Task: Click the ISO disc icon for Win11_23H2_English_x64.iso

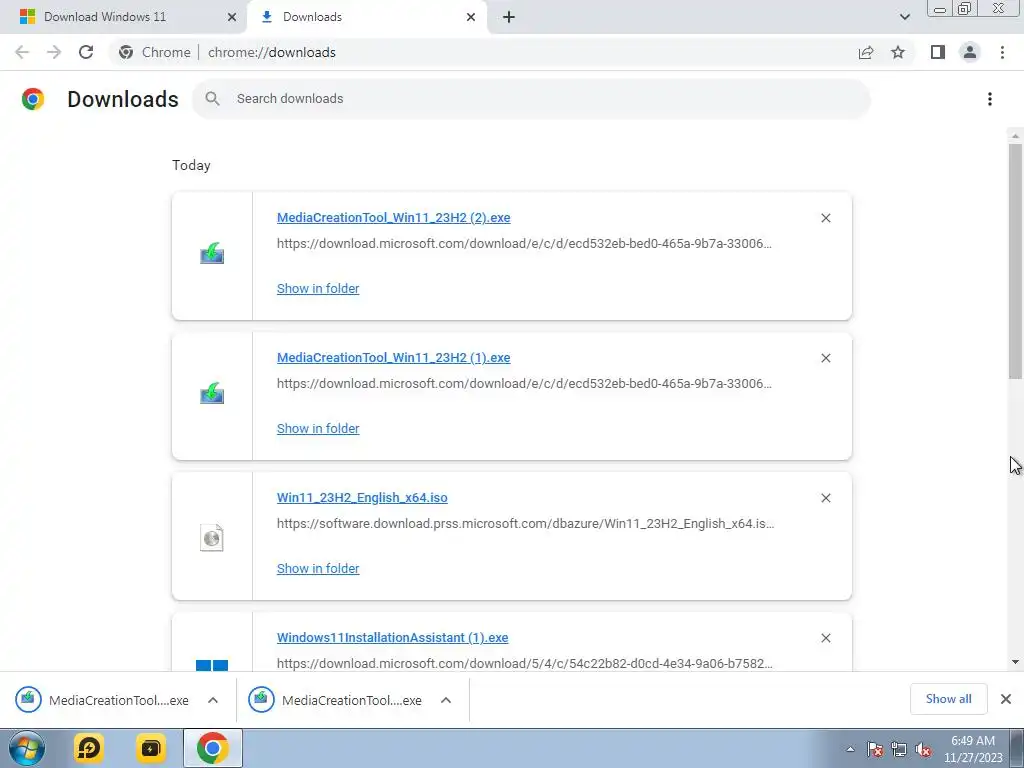Action: click(x=212, y=537)
